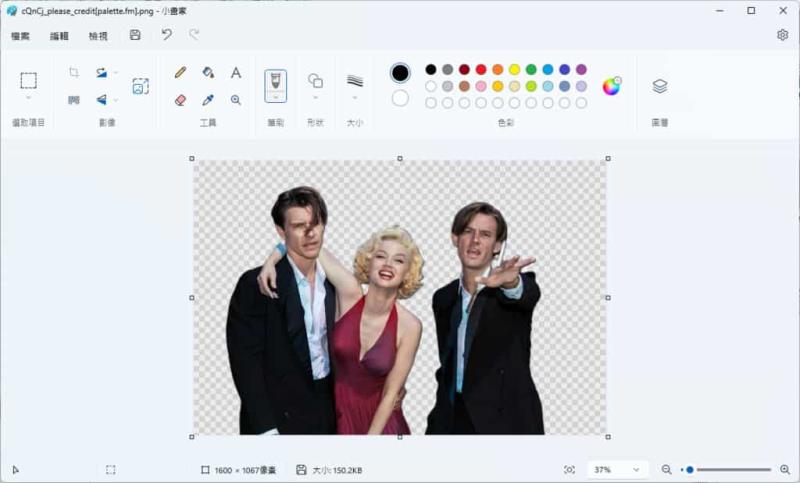Open the View menu
Screen dimensions: 800x483
98,36
